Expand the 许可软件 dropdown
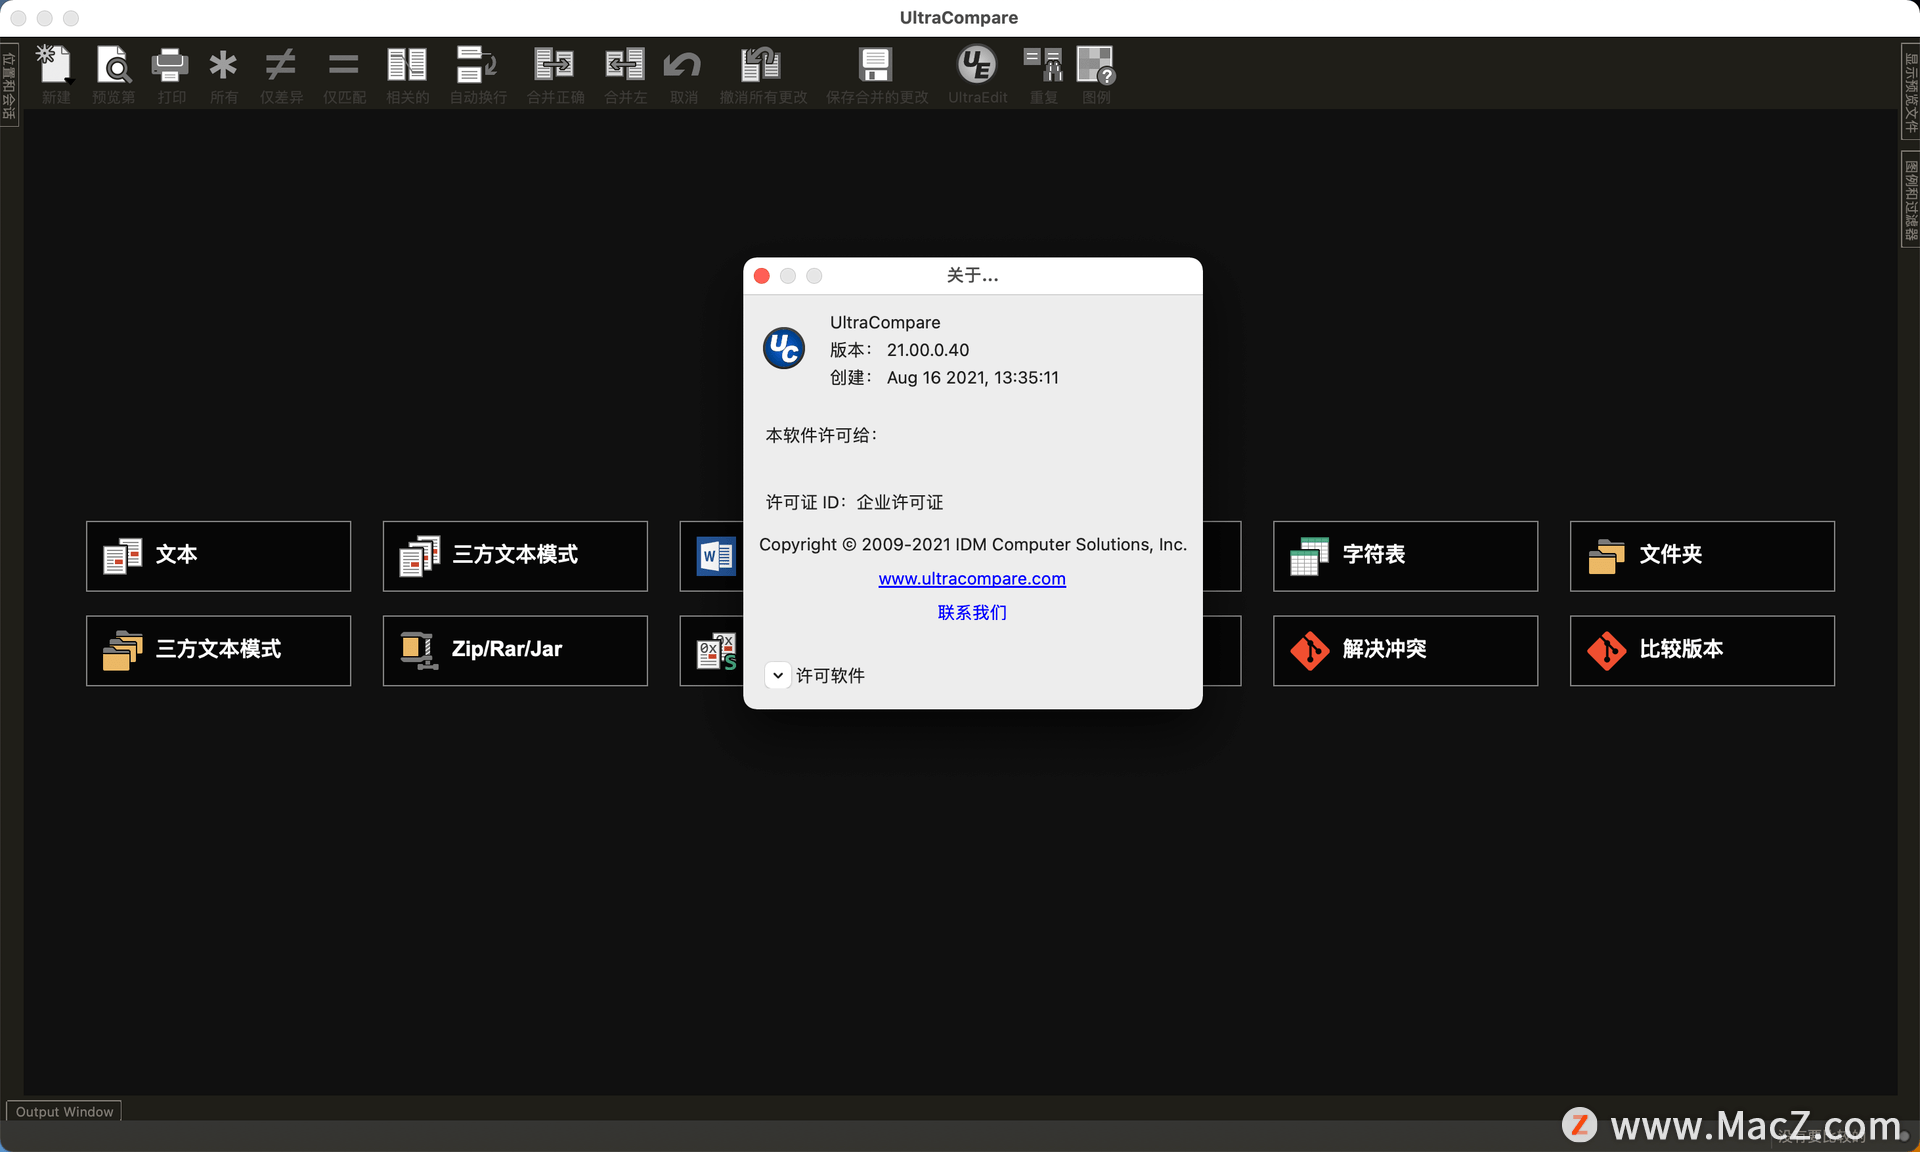 (x=778, y=676)
